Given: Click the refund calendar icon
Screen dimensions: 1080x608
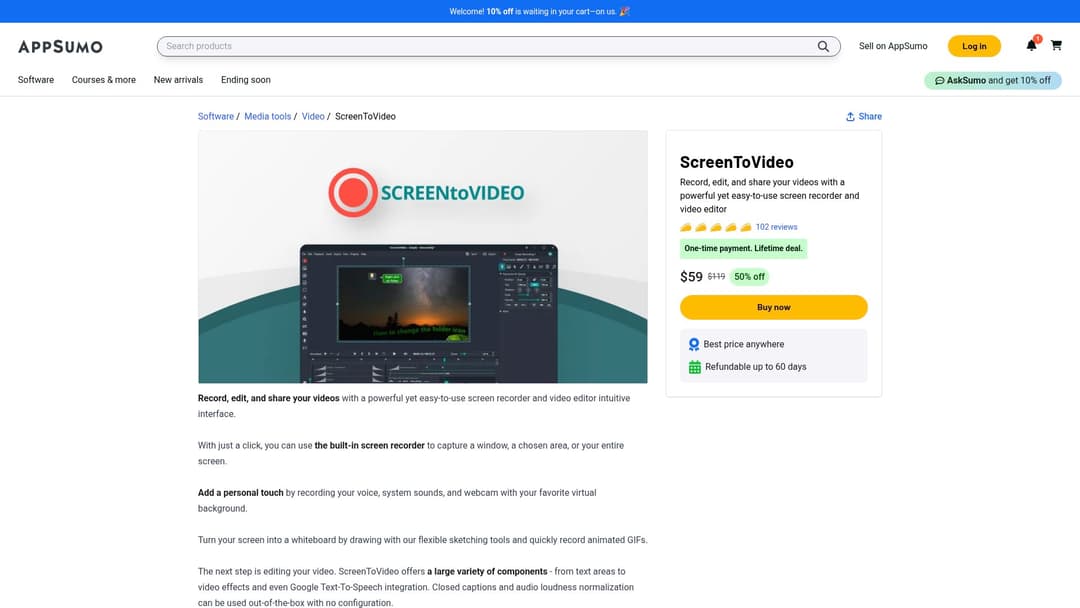Looking at the screenshot, I should 694,367.
